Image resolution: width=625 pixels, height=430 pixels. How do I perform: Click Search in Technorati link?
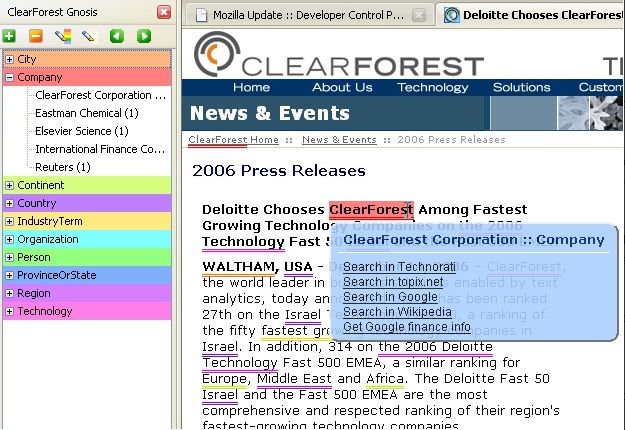[399, 267]
